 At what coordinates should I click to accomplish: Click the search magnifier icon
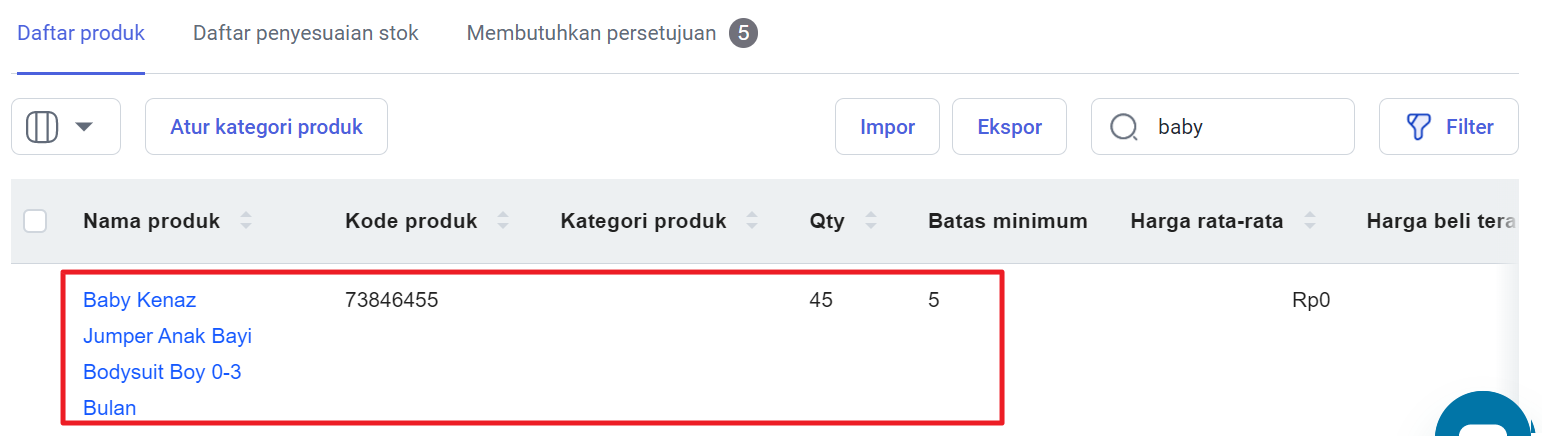(1125, 127)
